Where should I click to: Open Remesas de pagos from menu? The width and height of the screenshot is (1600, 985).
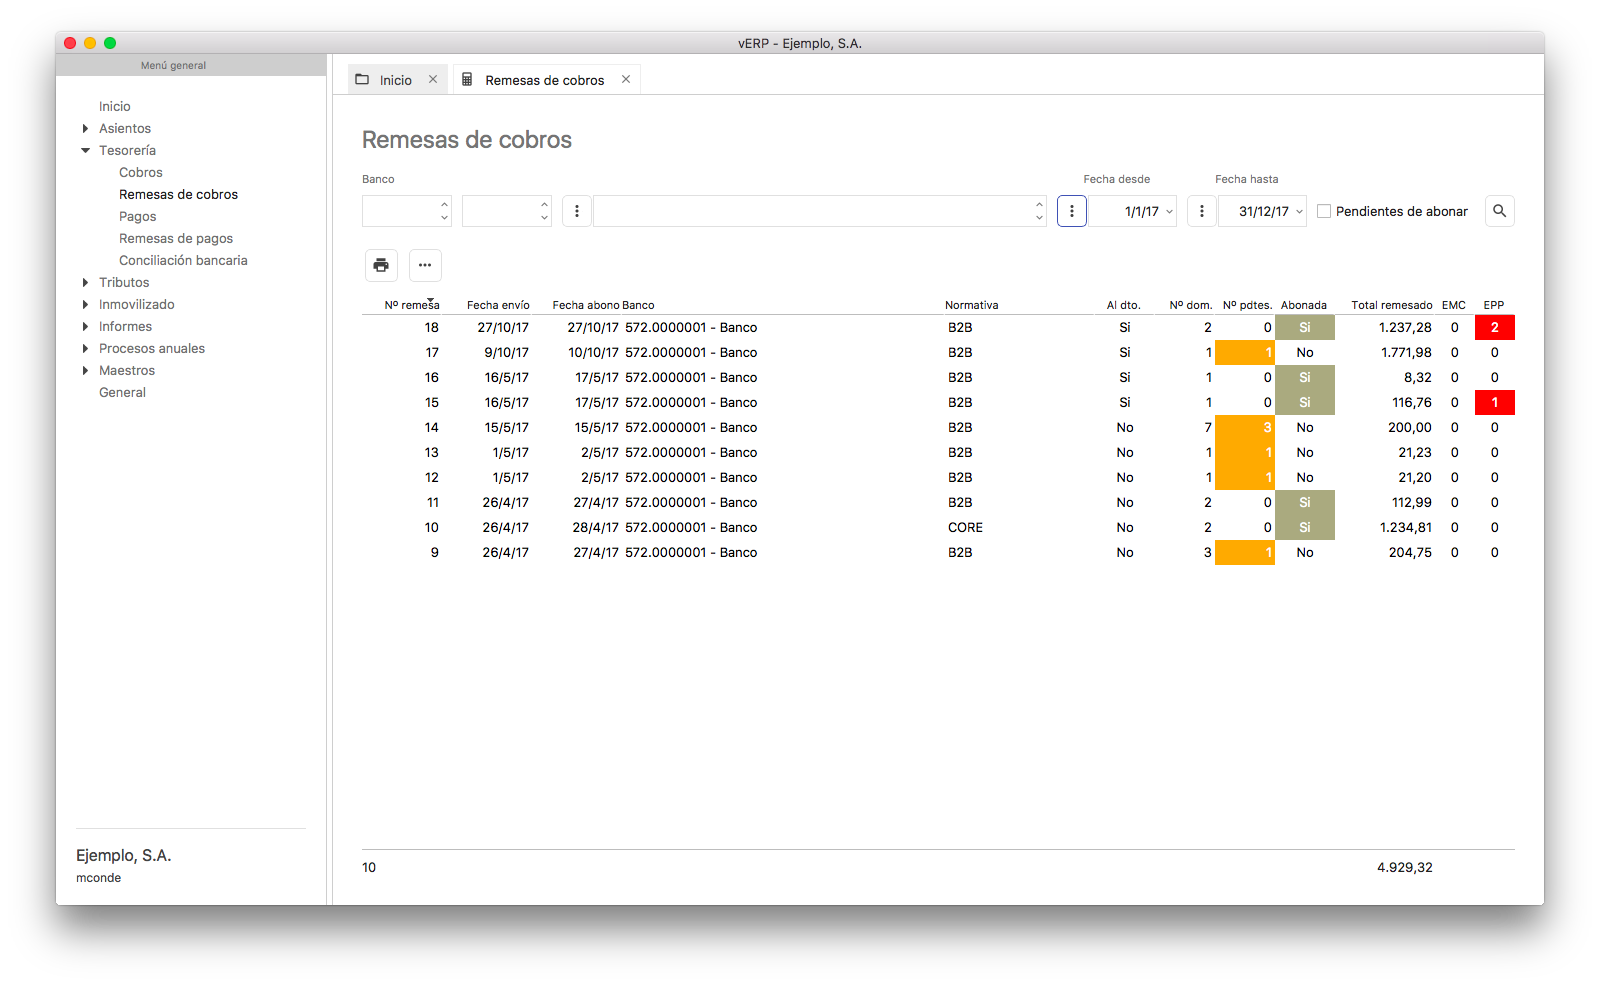coord(176,238)
